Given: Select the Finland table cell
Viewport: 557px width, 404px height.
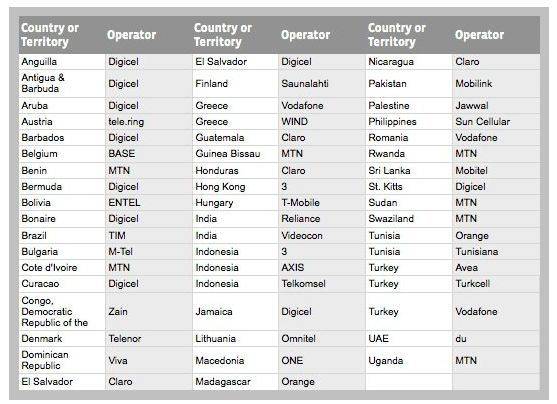Looking at the screenshot, I should click(236, 84).
